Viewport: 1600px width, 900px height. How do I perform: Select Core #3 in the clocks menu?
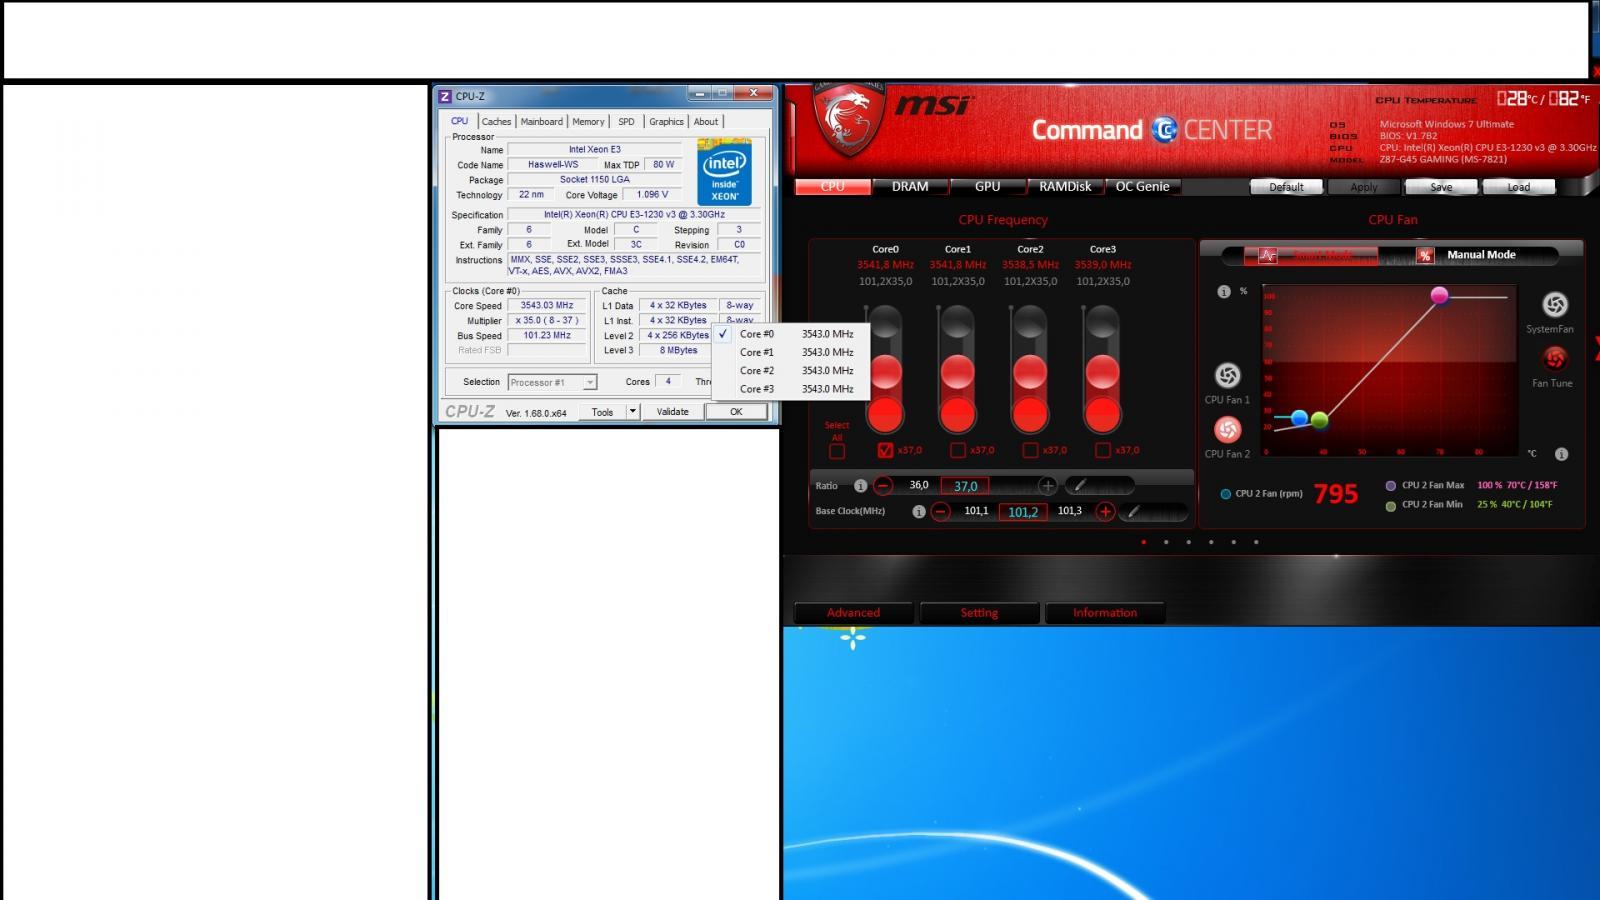[x=790, y=389]
